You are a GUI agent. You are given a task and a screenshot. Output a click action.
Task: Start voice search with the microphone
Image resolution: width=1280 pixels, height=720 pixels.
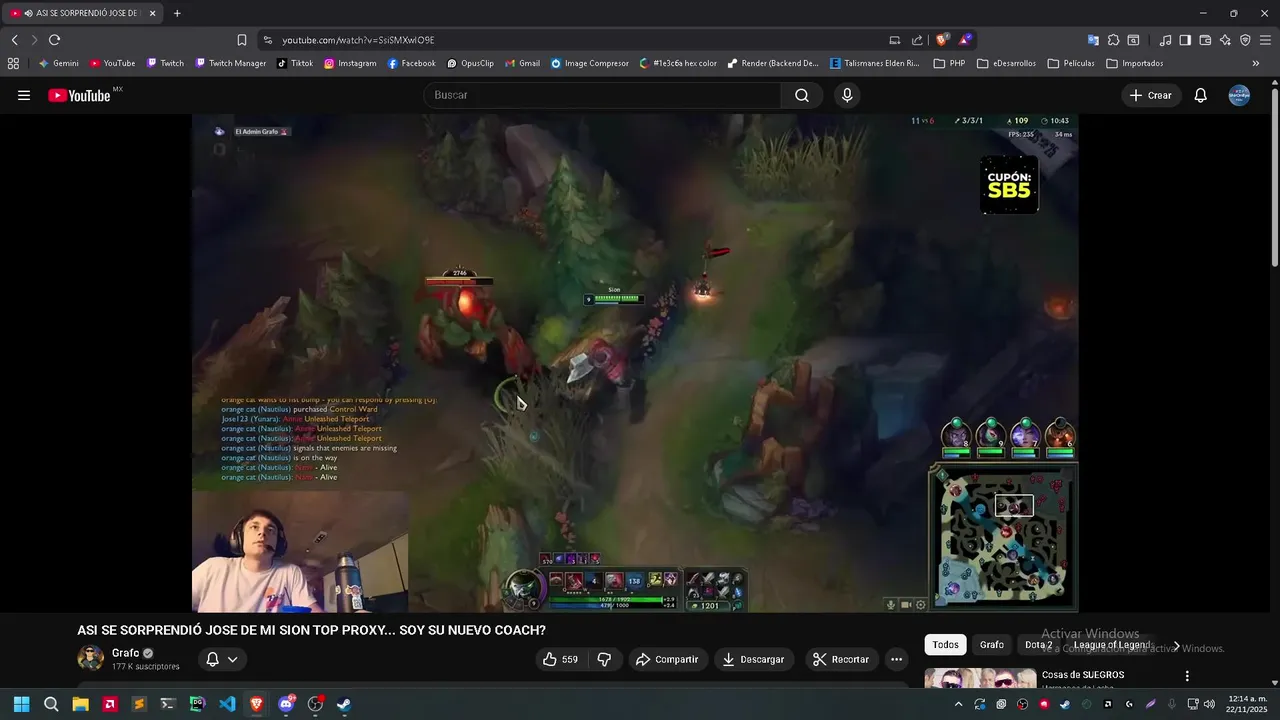pos(847,95)
